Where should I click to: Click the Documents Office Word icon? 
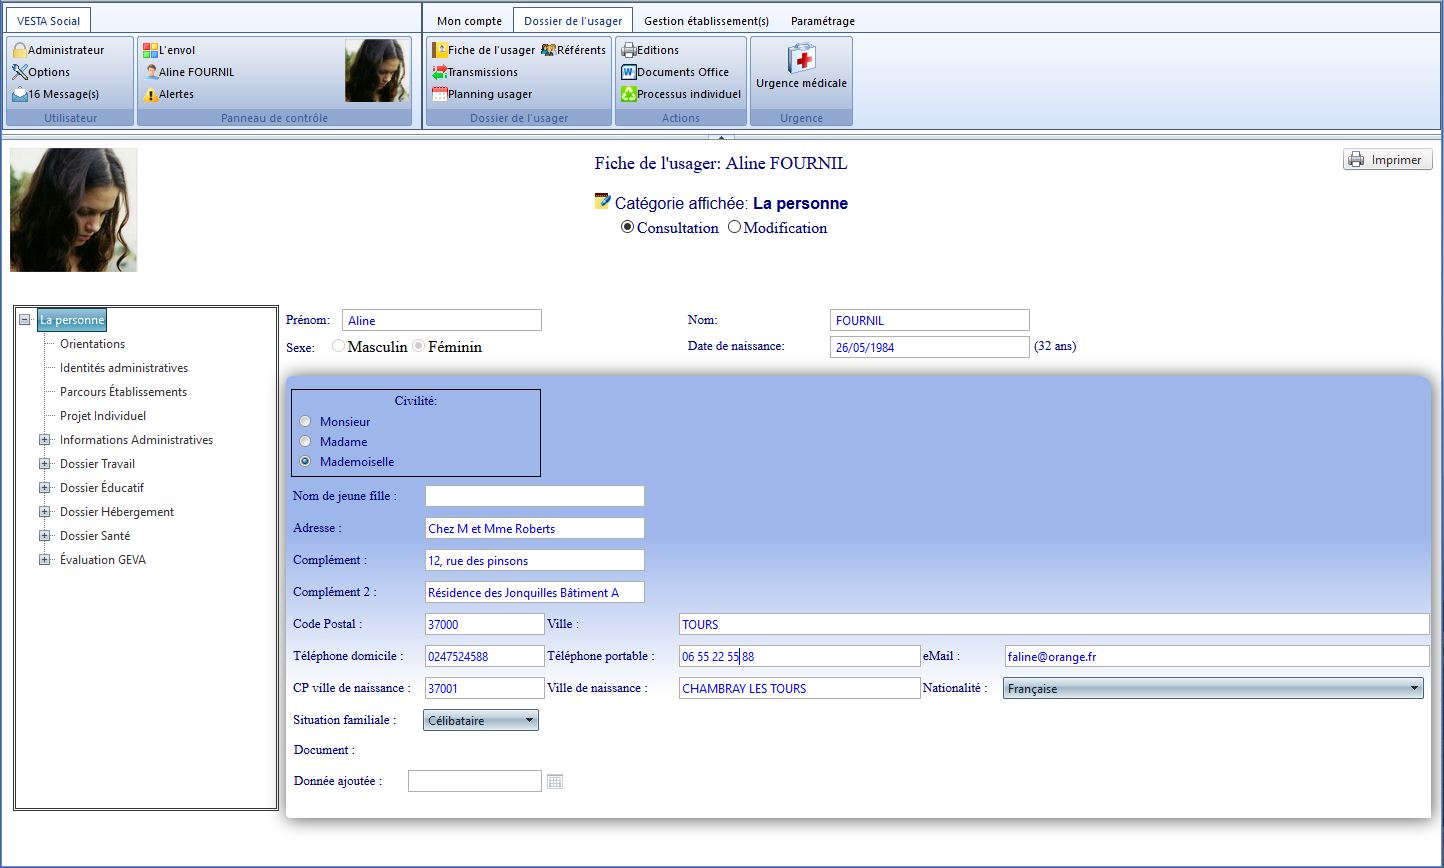pyautogui.click(x=628, y=72)
